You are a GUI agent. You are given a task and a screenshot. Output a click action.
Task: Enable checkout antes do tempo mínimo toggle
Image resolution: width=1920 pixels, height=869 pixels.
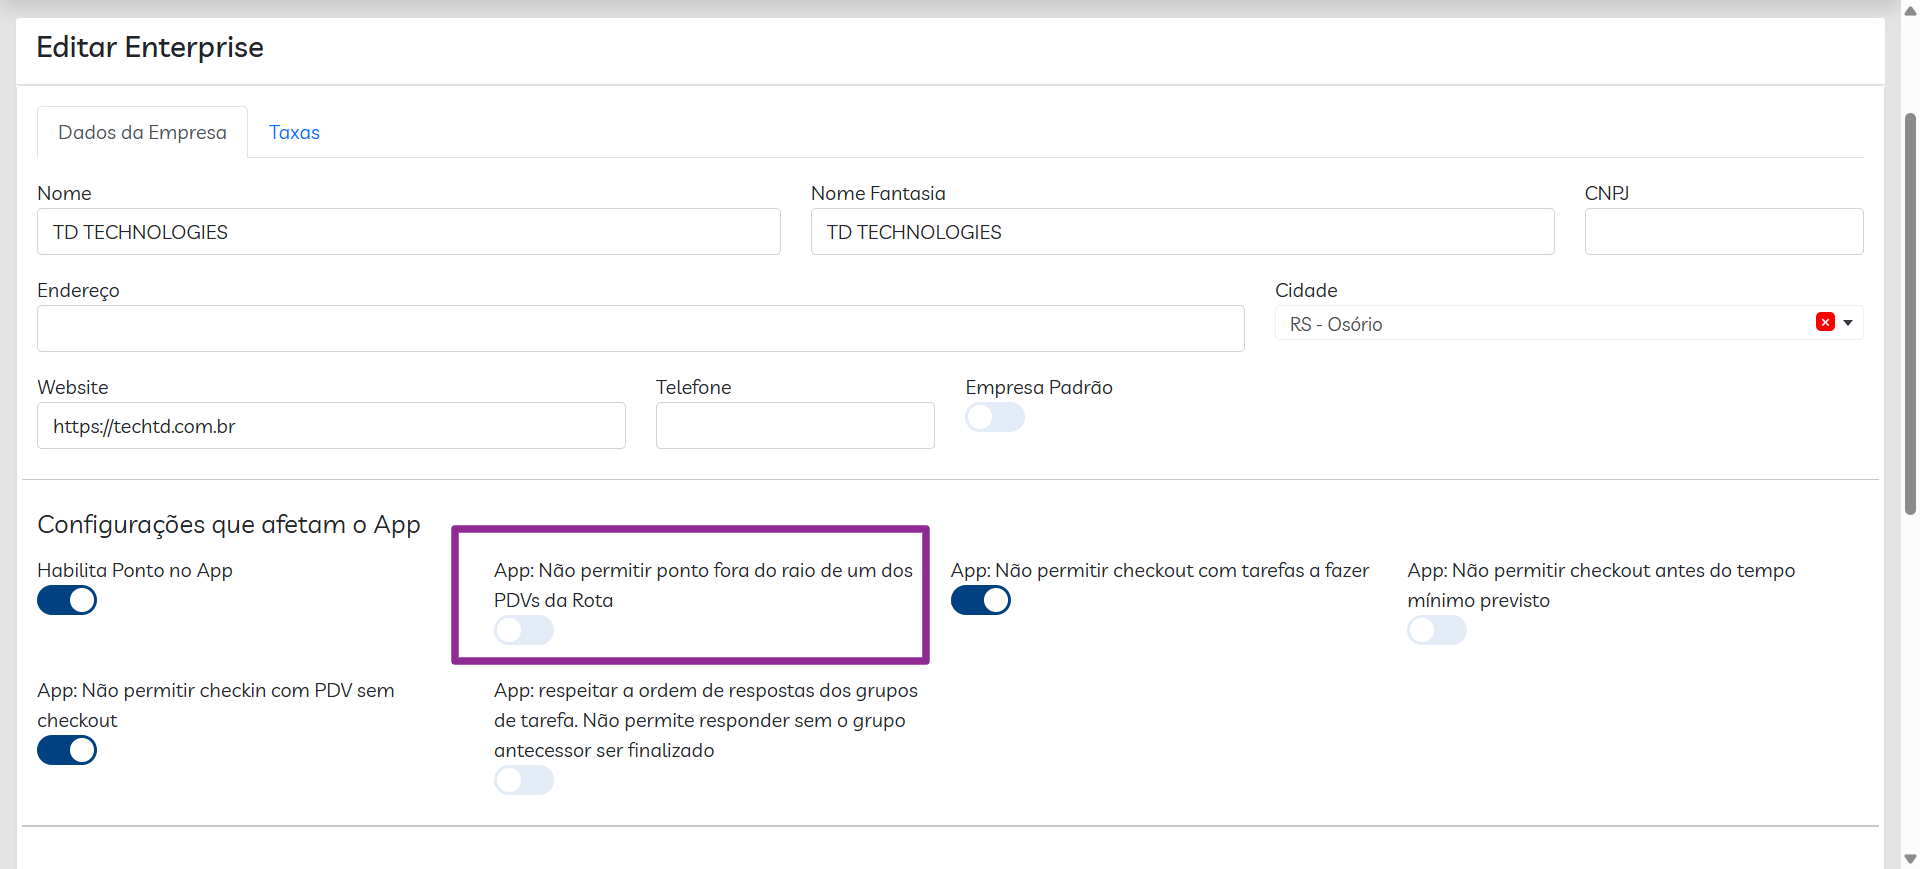pyautogui.click(x=1437, y=630)
